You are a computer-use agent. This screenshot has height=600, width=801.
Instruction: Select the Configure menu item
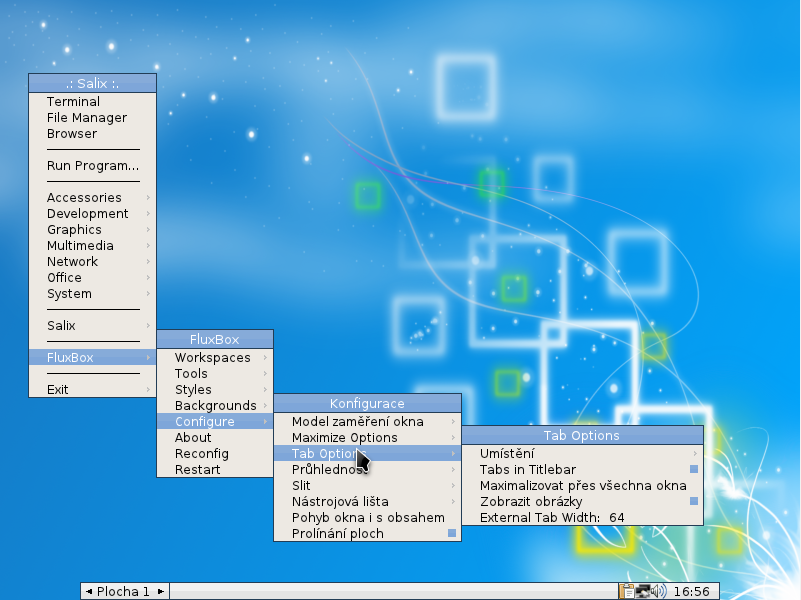pos(215,422)
